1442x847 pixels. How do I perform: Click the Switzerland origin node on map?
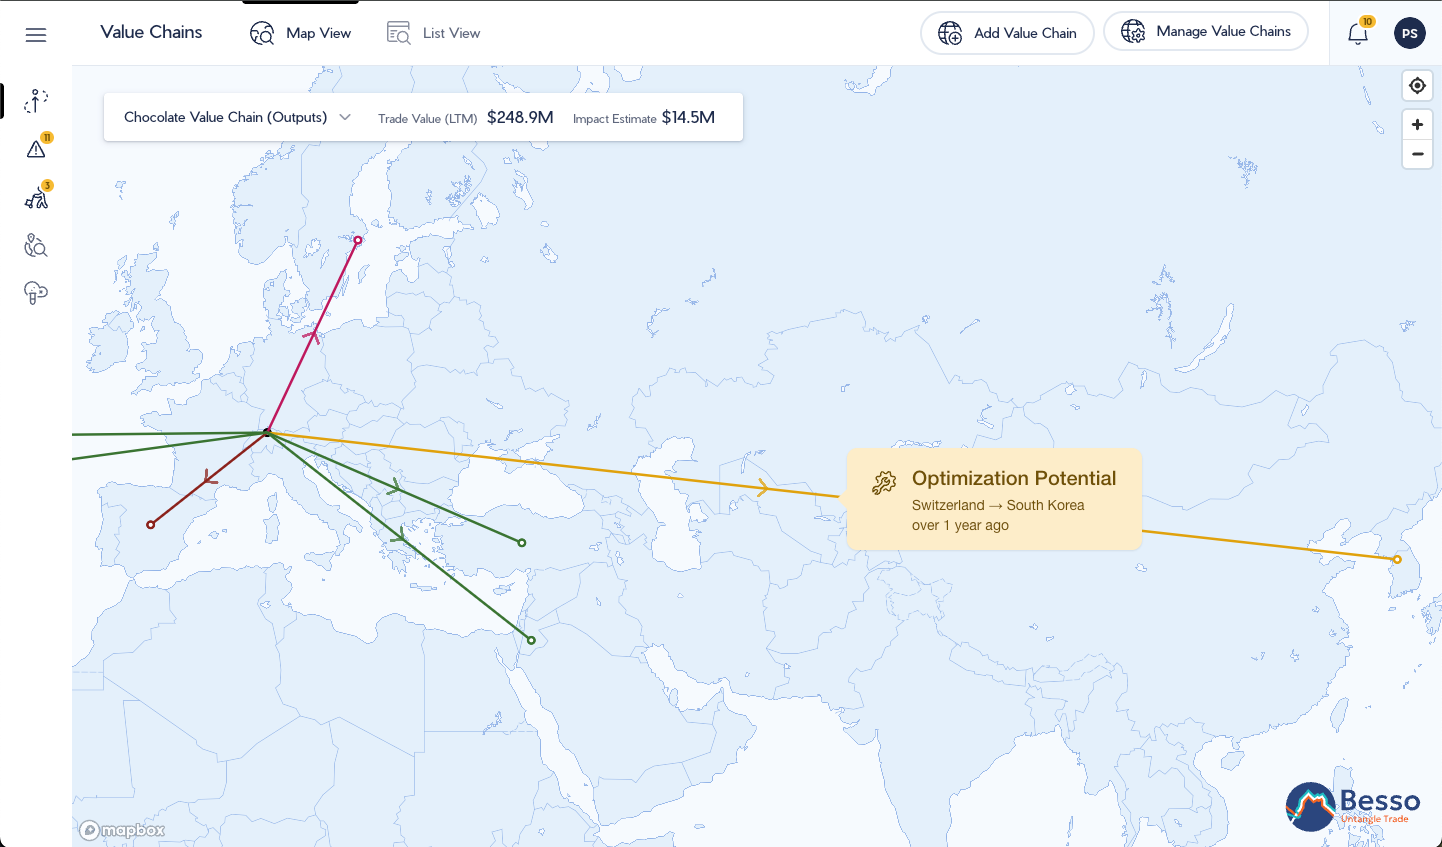267,432
